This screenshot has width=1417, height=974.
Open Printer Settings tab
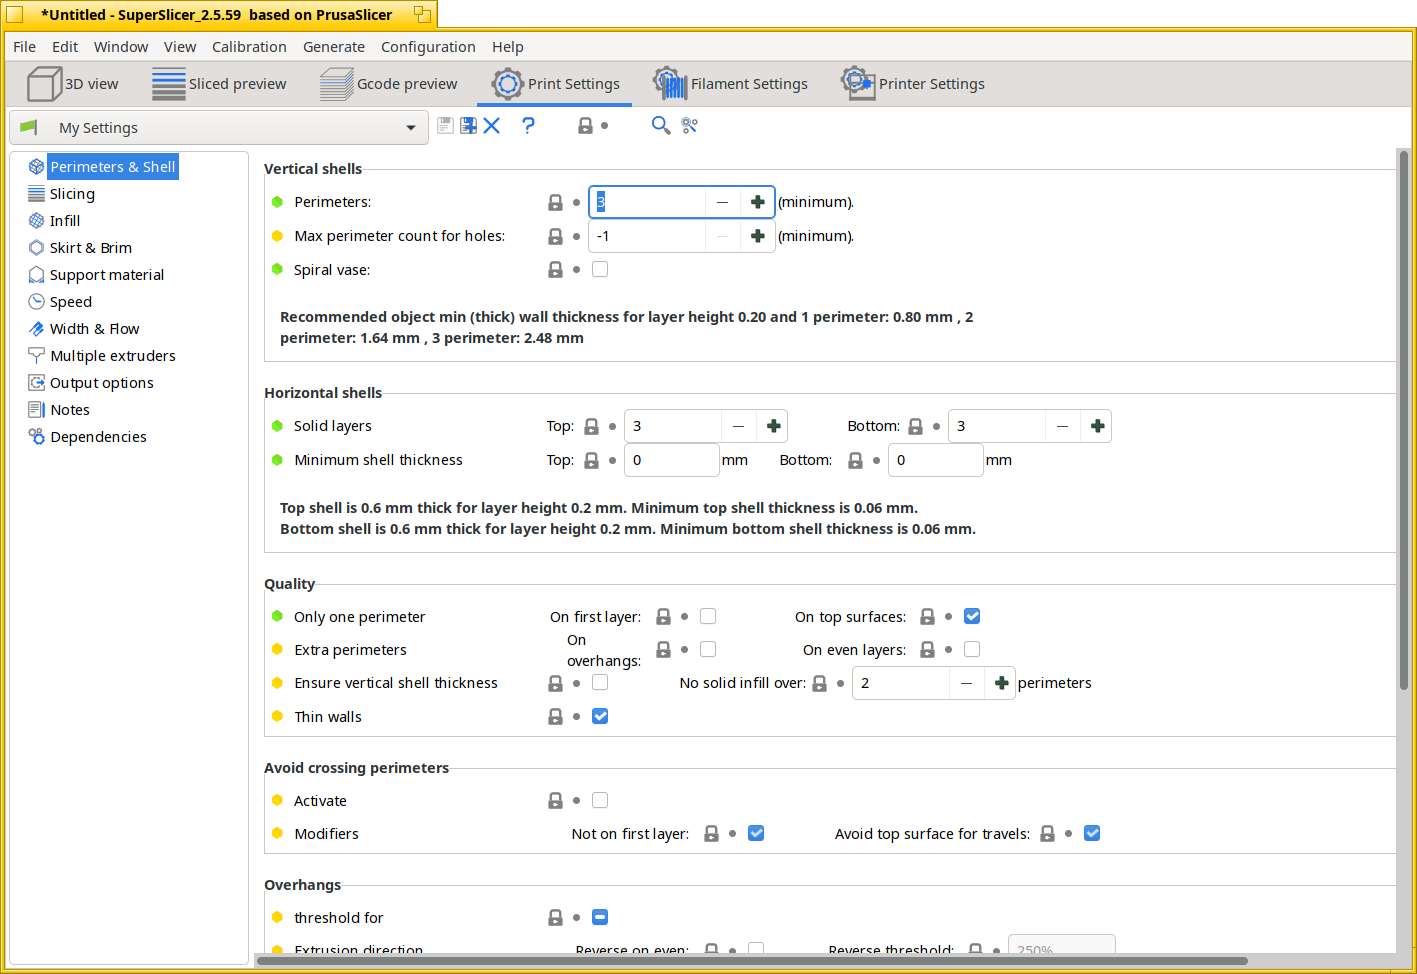913,84
